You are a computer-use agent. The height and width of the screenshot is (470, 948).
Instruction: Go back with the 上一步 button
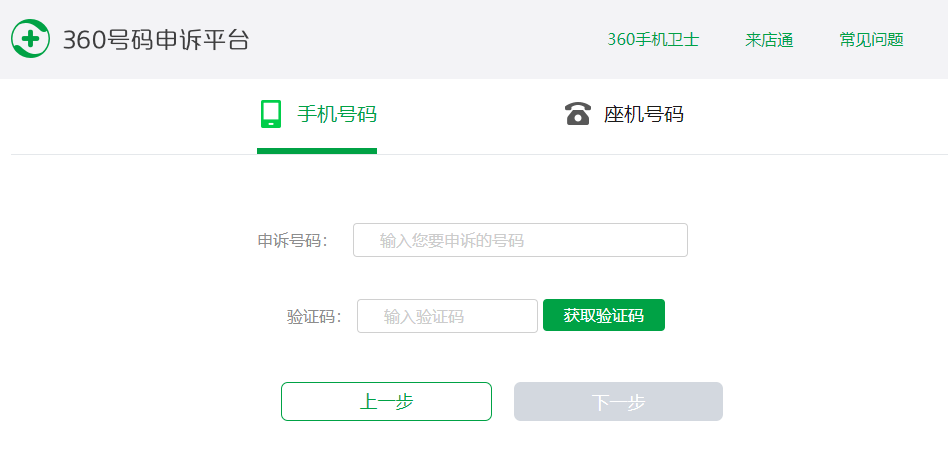point(386,401)
